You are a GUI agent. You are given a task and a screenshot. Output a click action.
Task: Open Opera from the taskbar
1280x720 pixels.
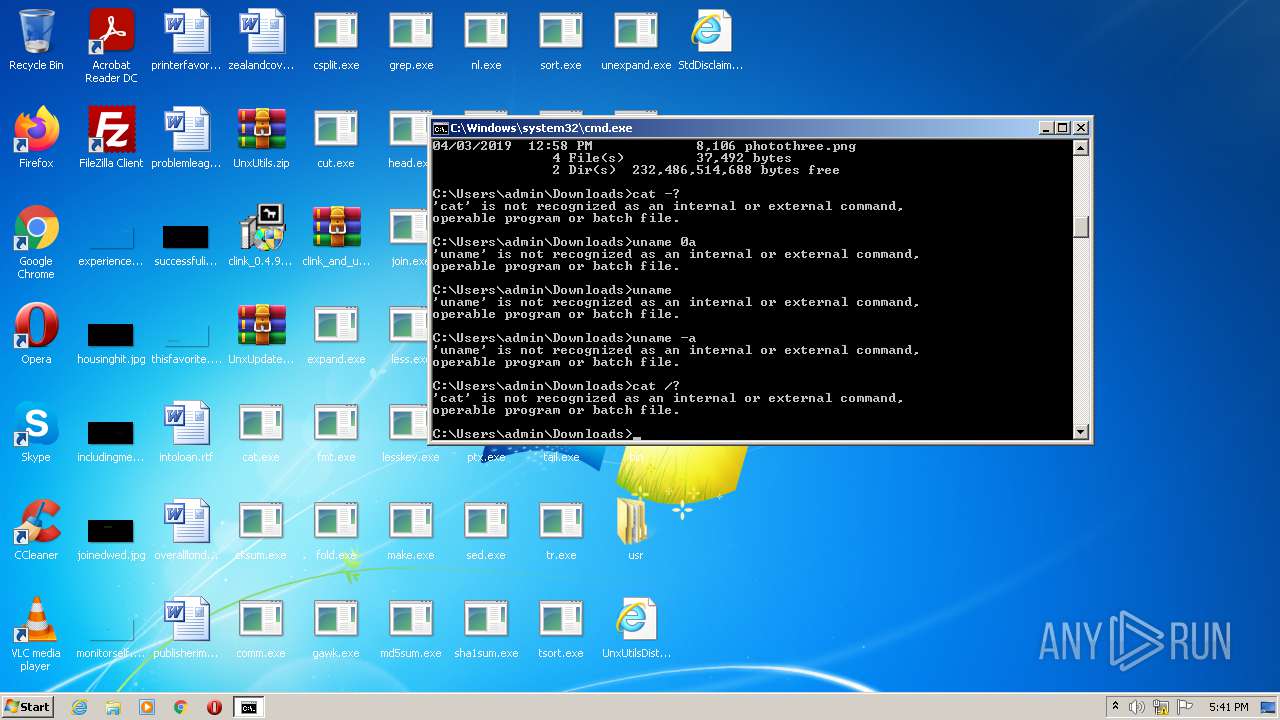click(214, 707)
